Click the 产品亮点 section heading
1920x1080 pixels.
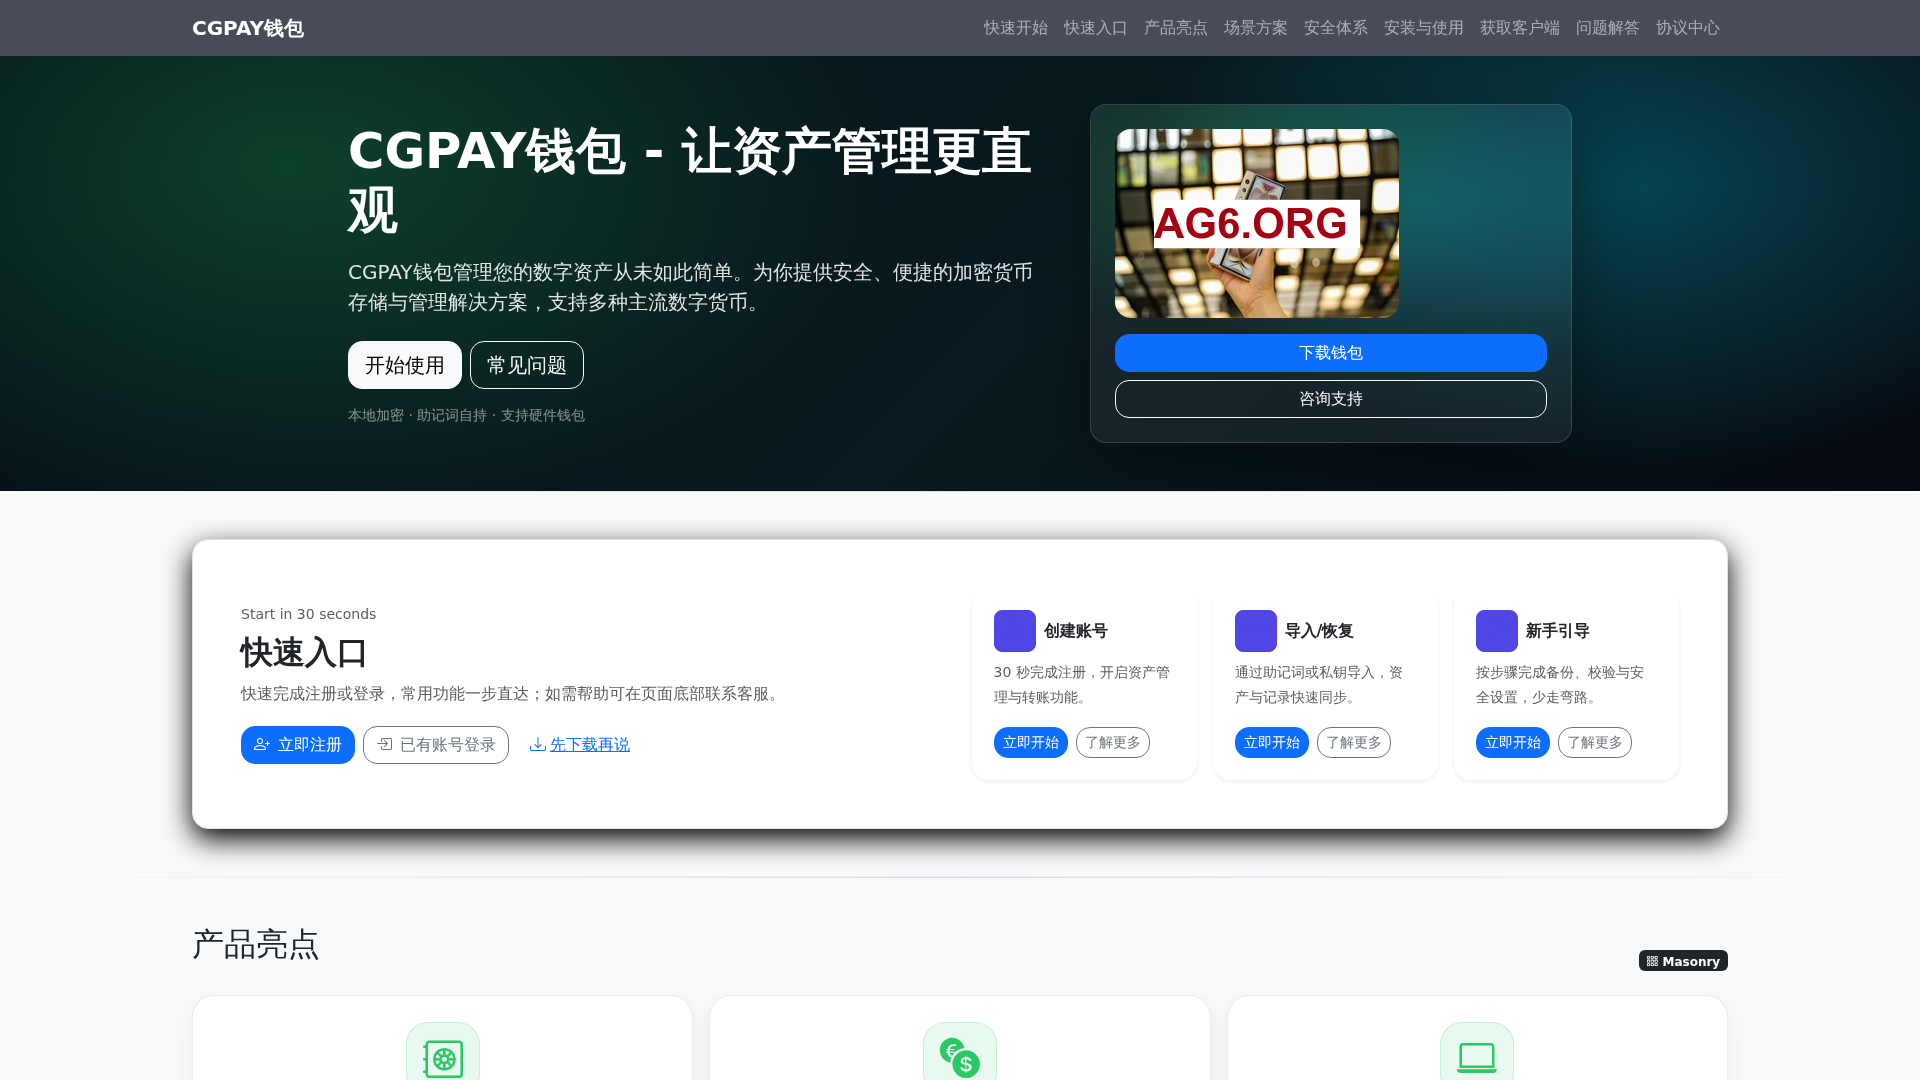256,945
